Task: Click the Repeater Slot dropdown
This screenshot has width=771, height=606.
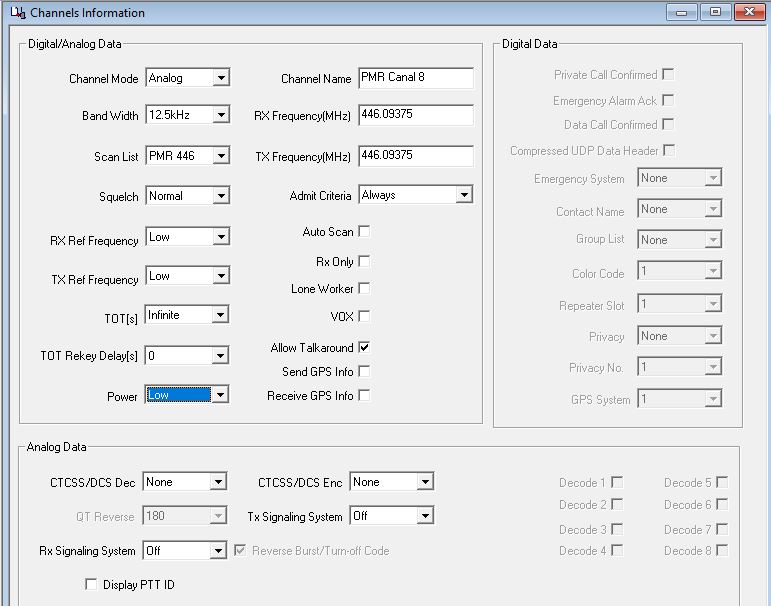Action: click(680, 303)
